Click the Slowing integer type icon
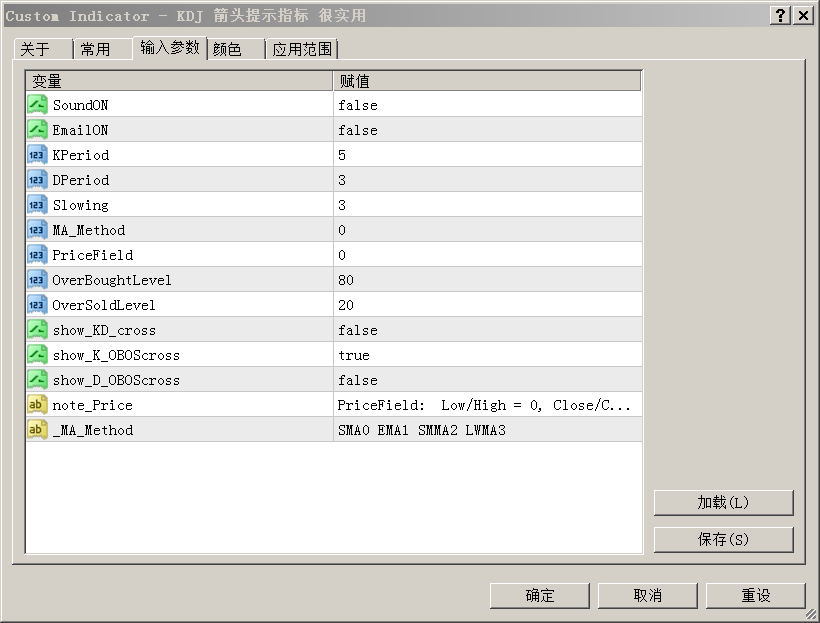Viewport: 820px width, 623px height. click(37, 205)
